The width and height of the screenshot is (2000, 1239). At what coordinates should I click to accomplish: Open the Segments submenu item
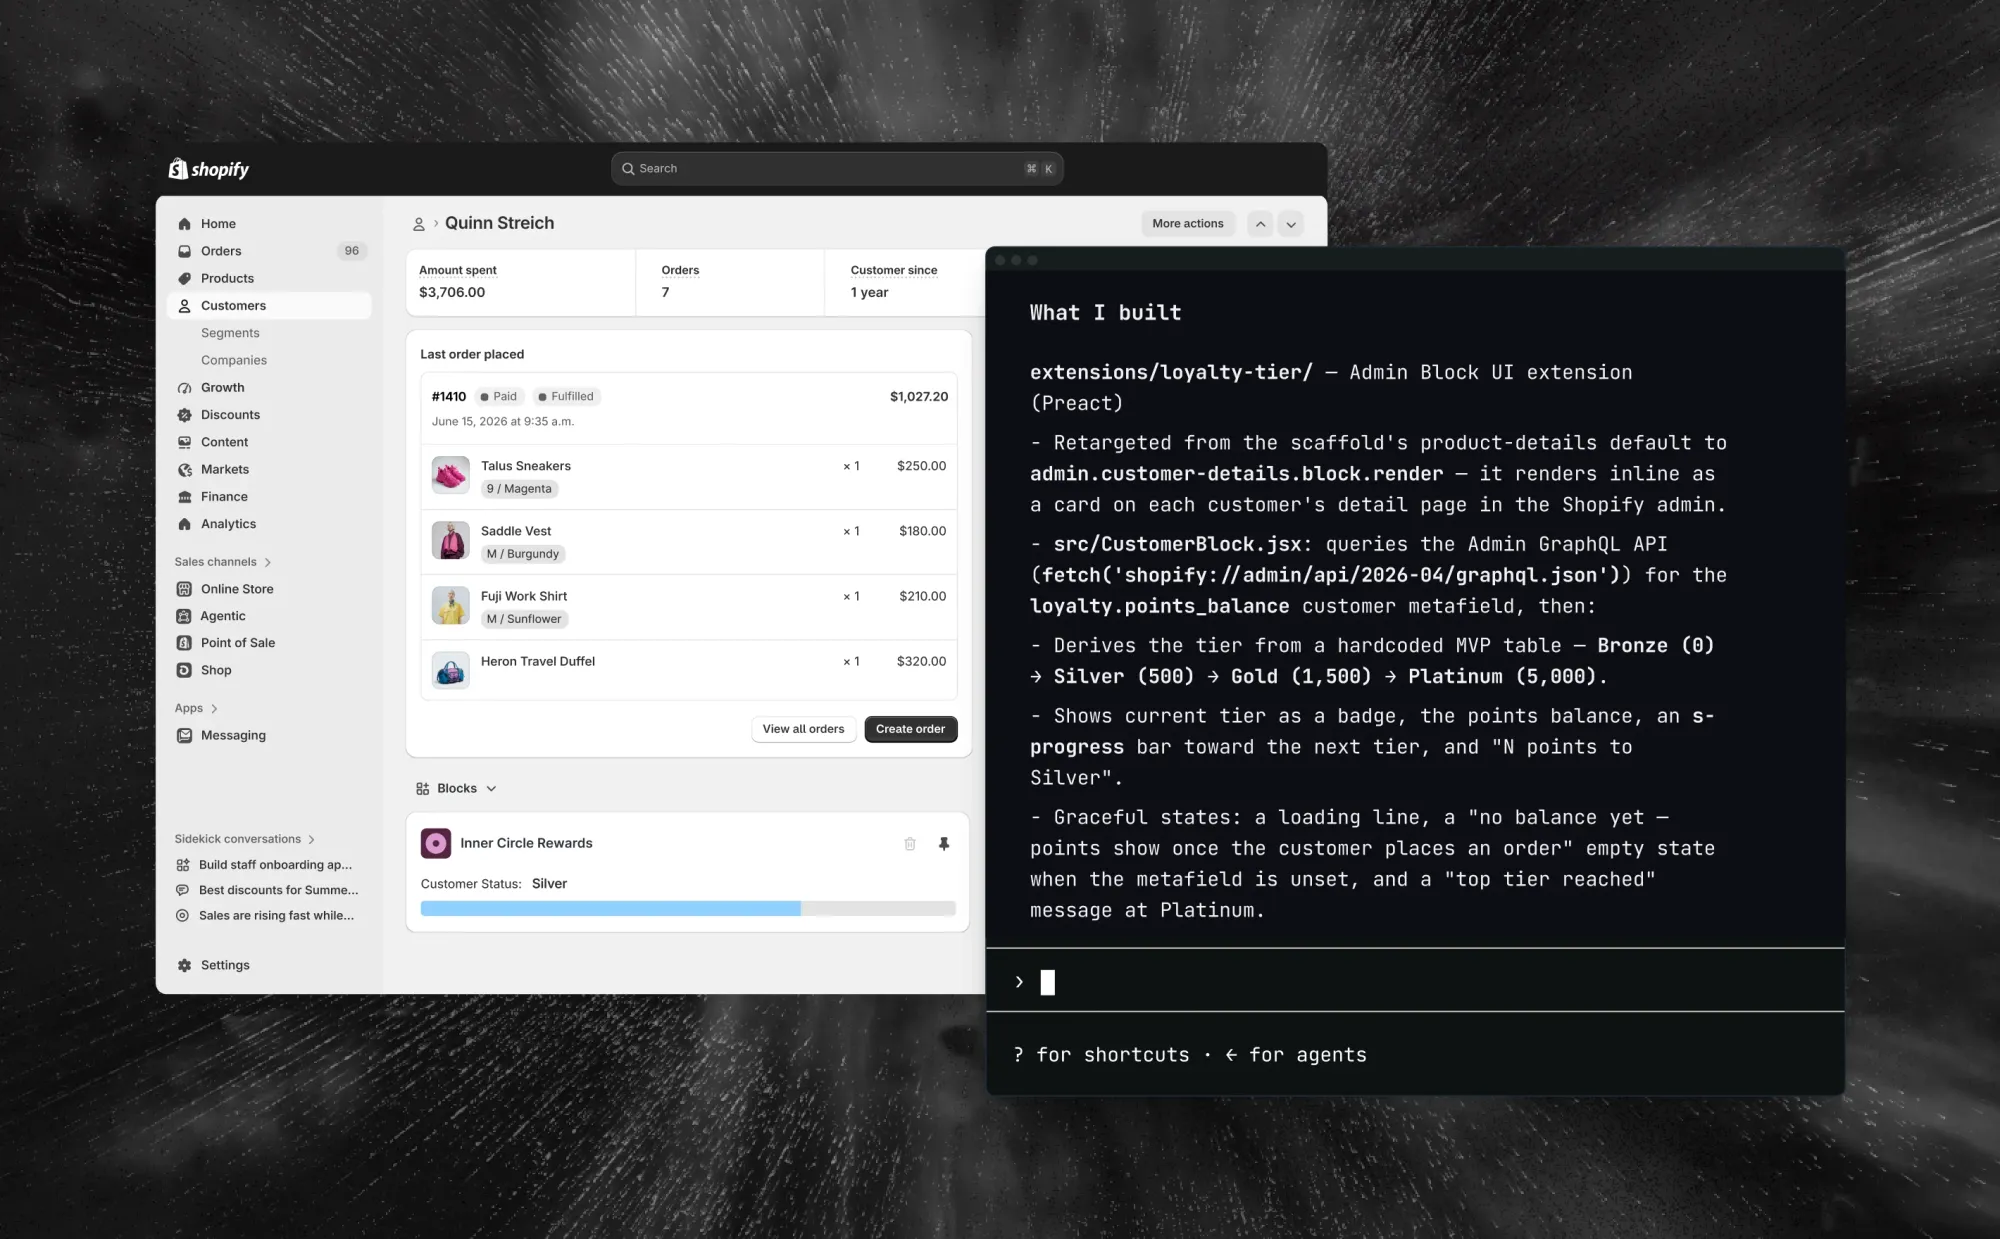pyautogui.click(x=230, y=333)
